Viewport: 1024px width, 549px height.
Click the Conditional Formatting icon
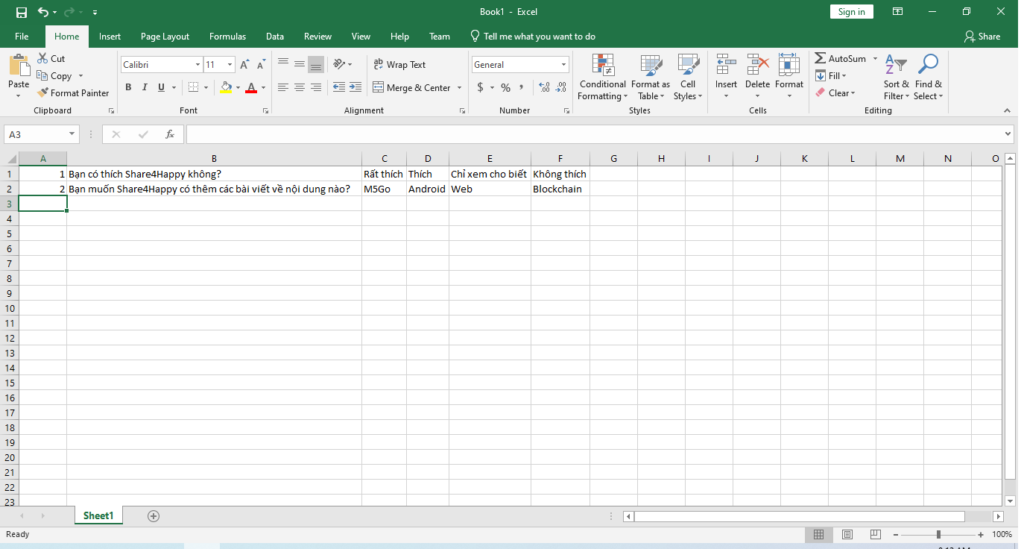tap(602, 66)
